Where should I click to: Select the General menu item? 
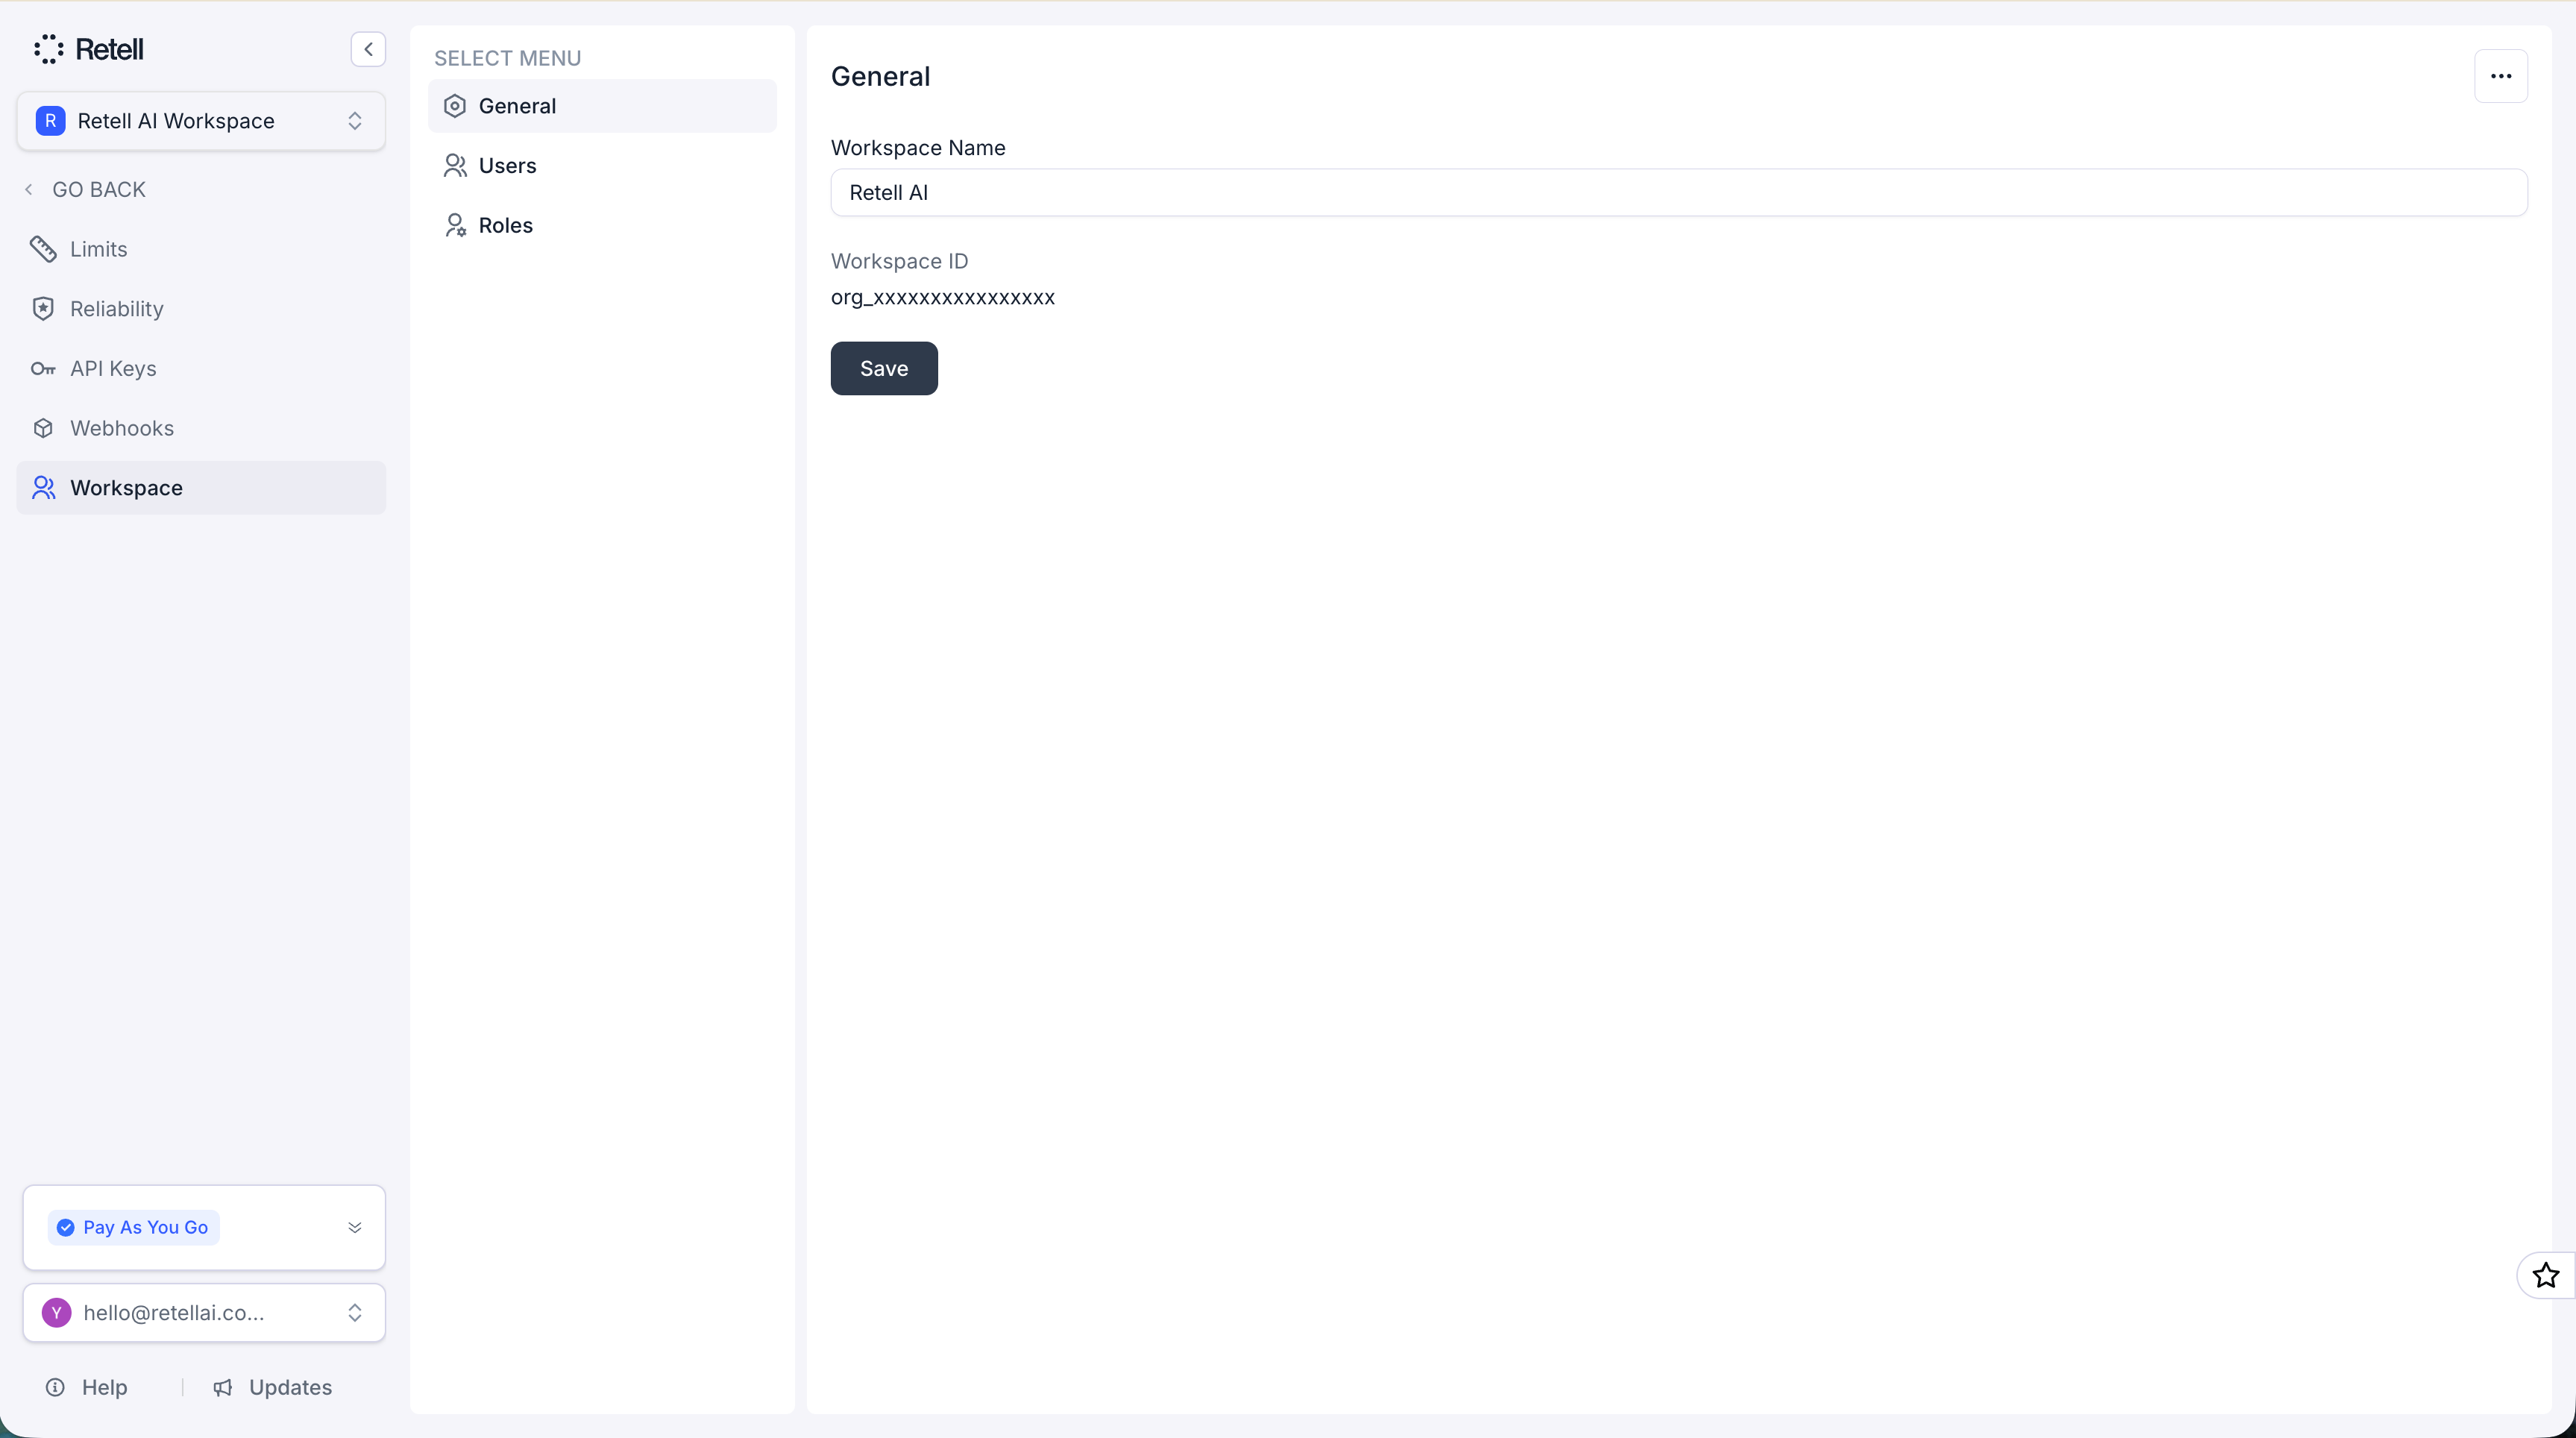[x=602, y=106]
